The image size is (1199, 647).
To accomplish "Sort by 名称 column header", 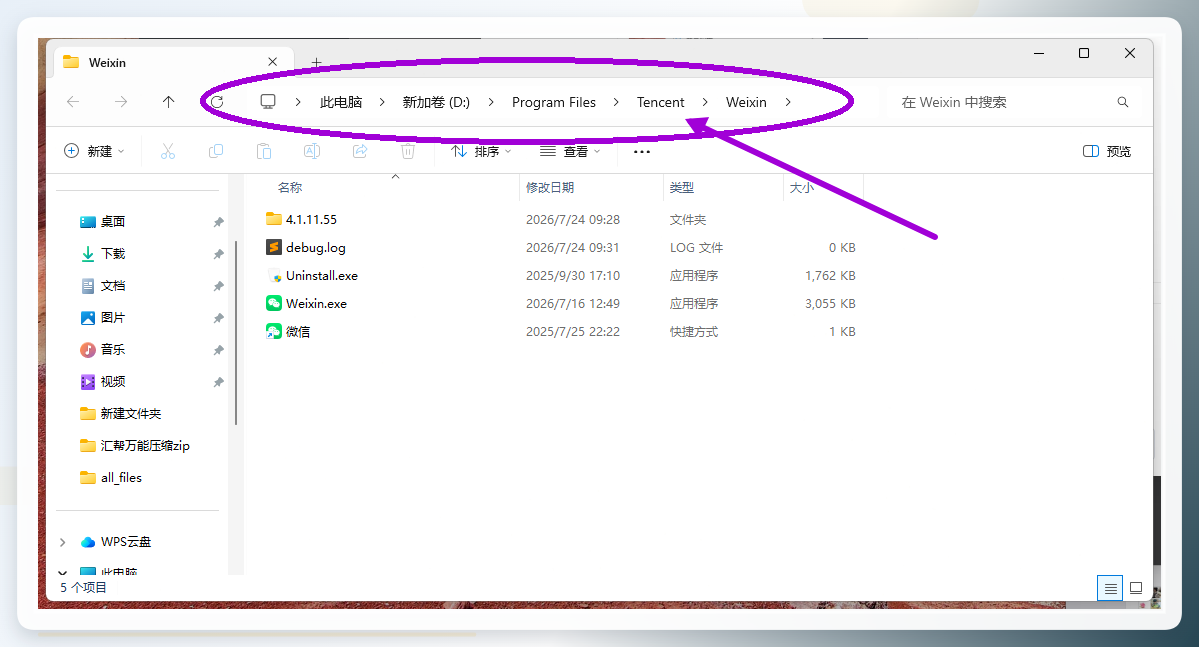I will 290,187.
